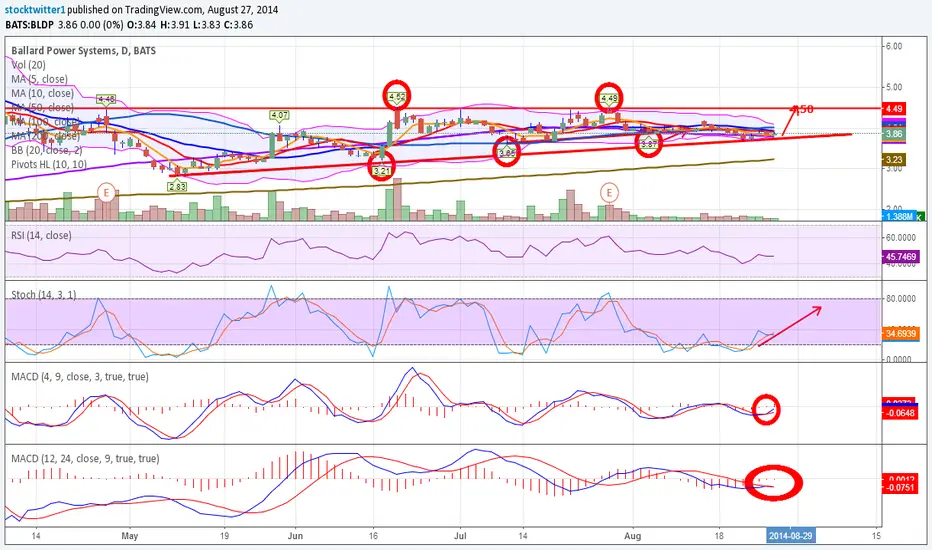932x550 pixels.
Task: Click the green icon beside the volume tag
Action: (921, 216)
